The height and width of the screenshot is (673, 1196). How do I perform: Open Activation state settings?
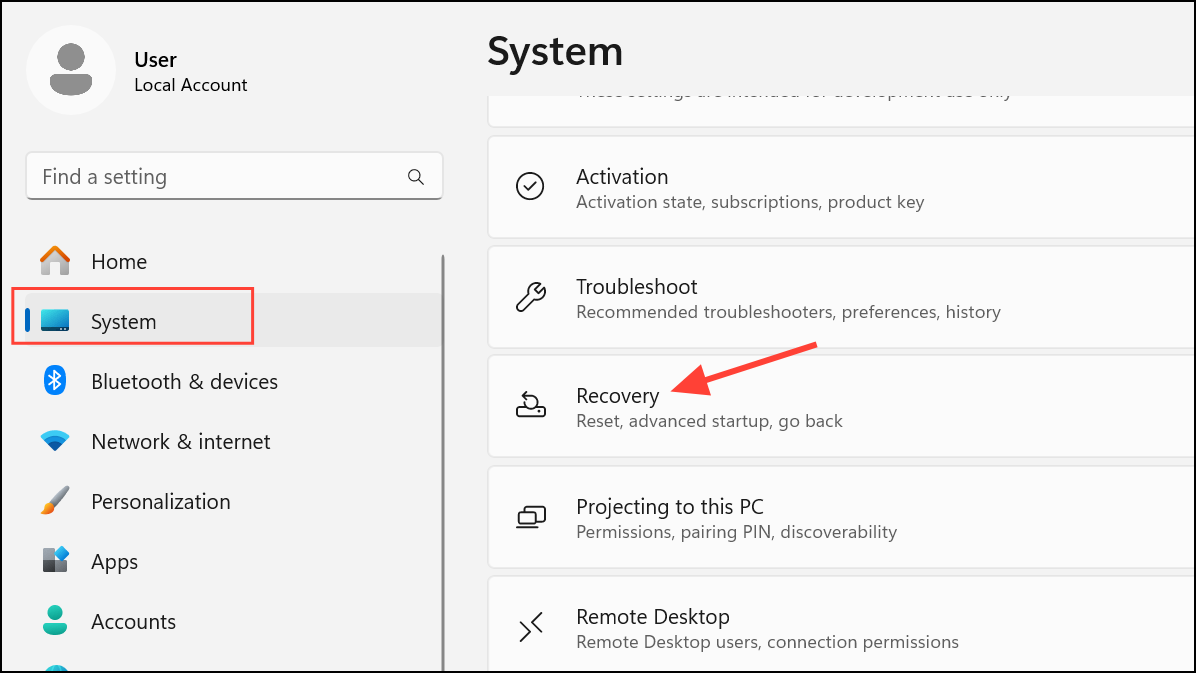pos(622,177)
